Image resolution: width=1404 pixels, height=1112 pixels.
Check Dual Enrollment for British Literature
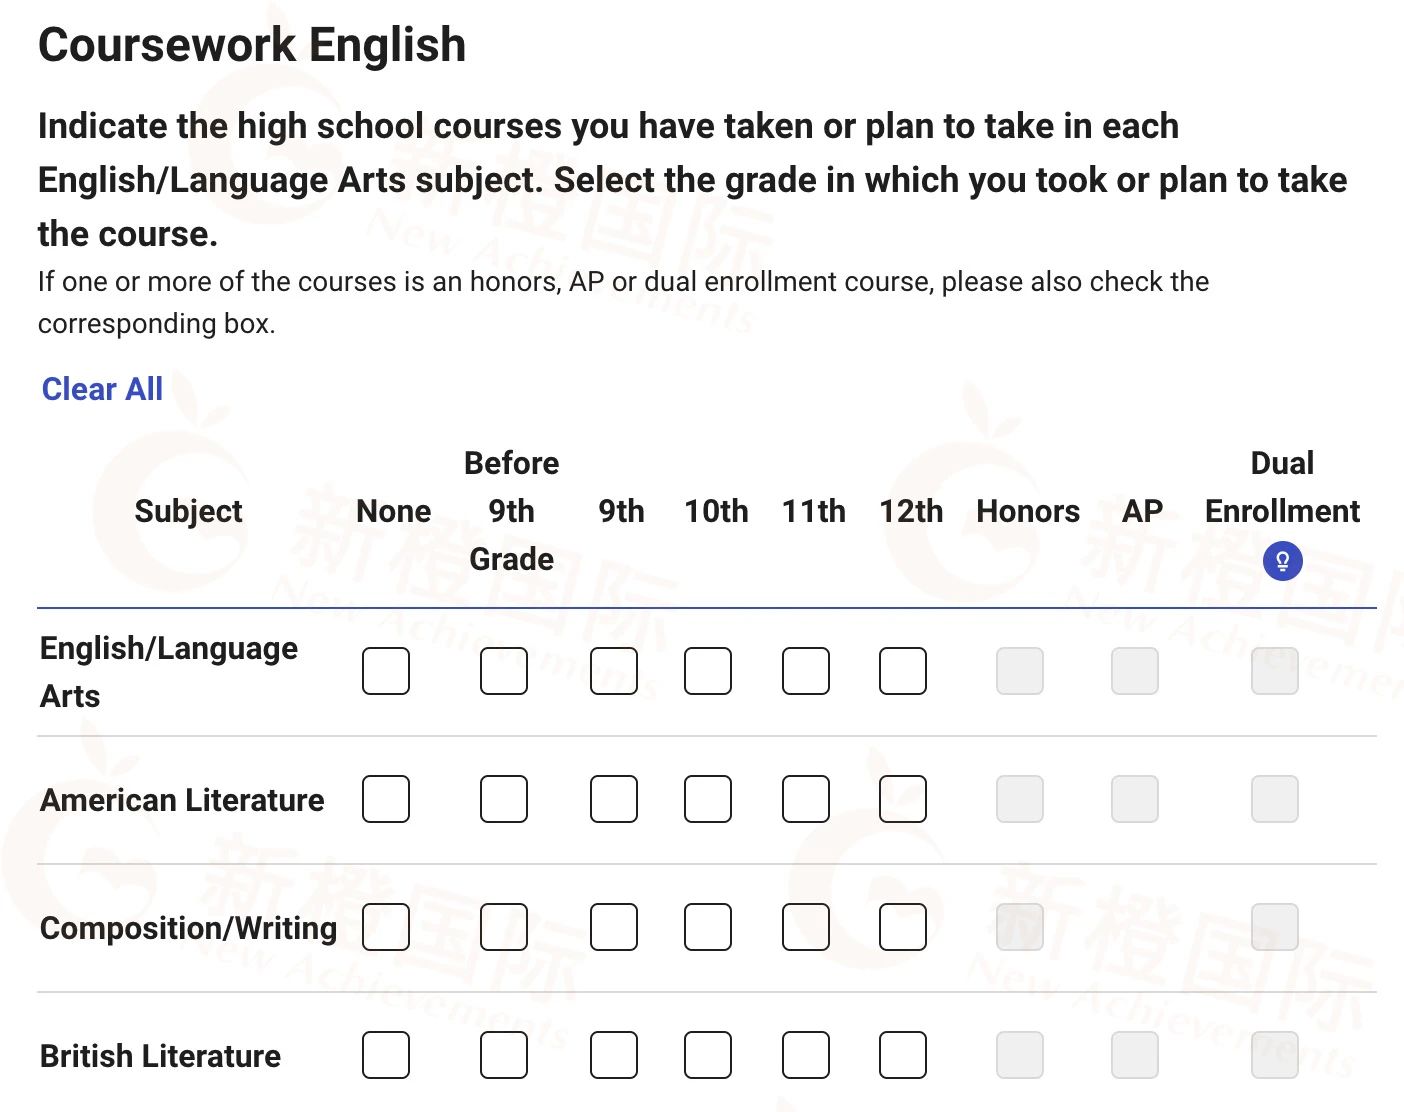1275,1055
